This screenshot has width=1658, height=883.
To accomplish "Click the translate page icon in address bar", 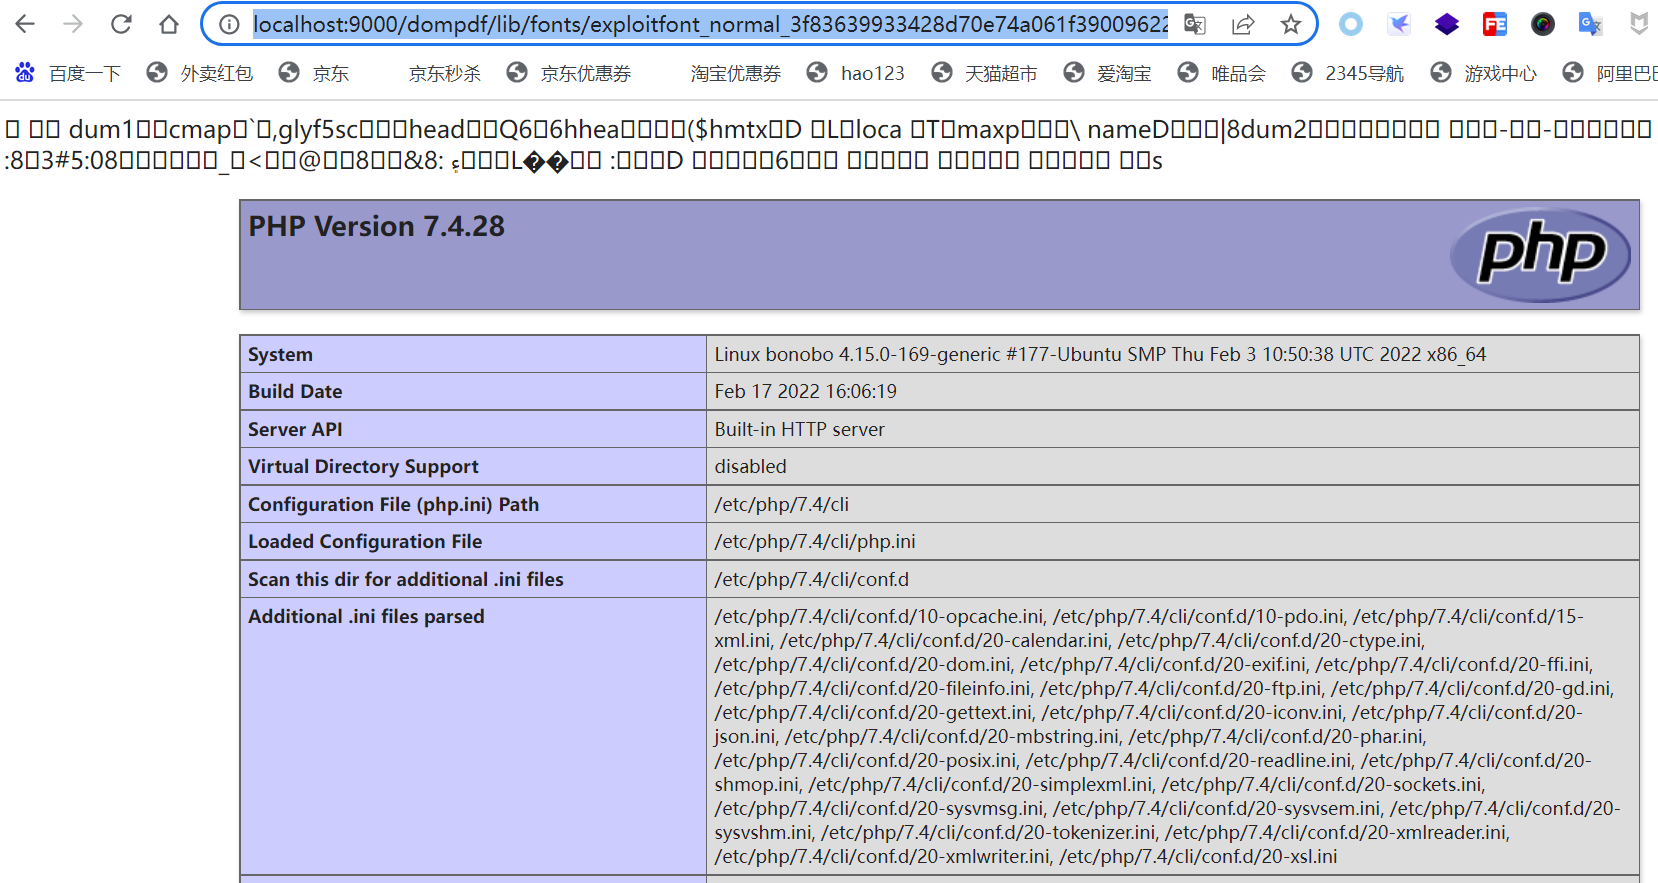I will 1195,24.
